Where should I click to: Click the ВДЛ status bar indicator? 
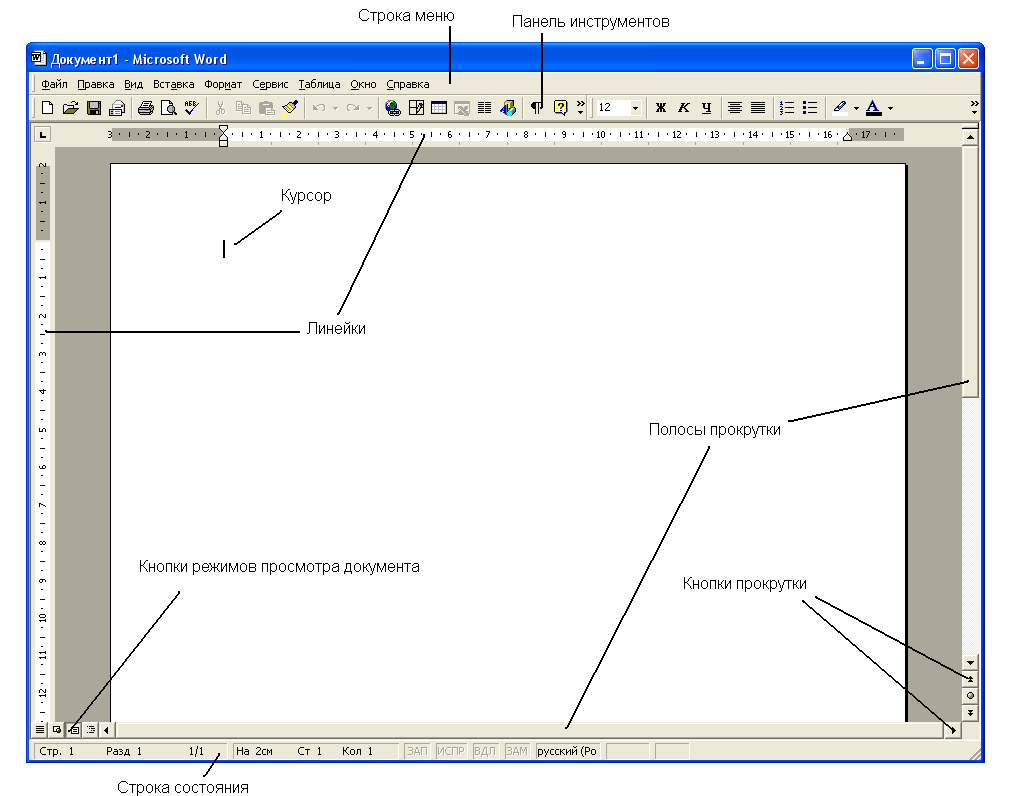click(x=484, y=751)
